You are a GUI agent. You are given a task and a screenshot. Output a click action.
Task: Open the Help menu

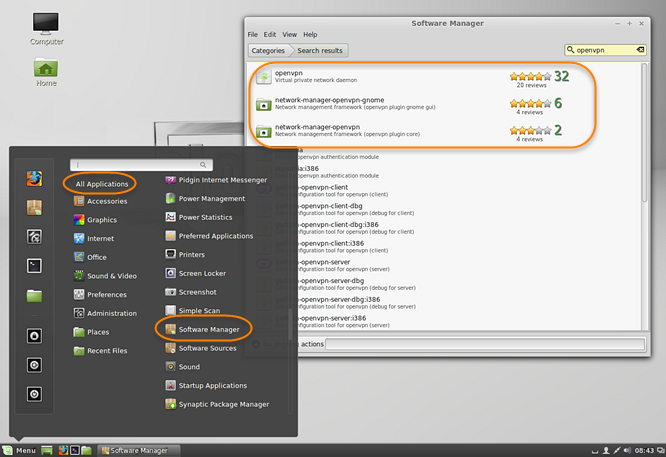click(310, 34)
